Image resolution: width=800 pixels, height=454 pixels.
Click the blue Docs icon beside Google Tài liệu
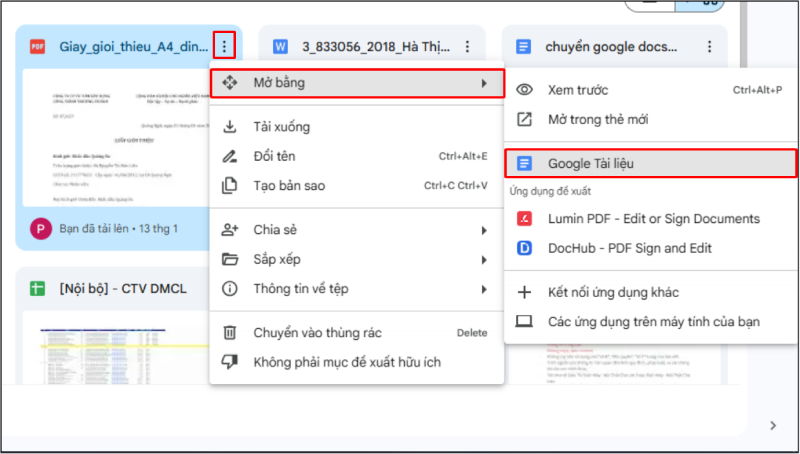coord(524,163)
